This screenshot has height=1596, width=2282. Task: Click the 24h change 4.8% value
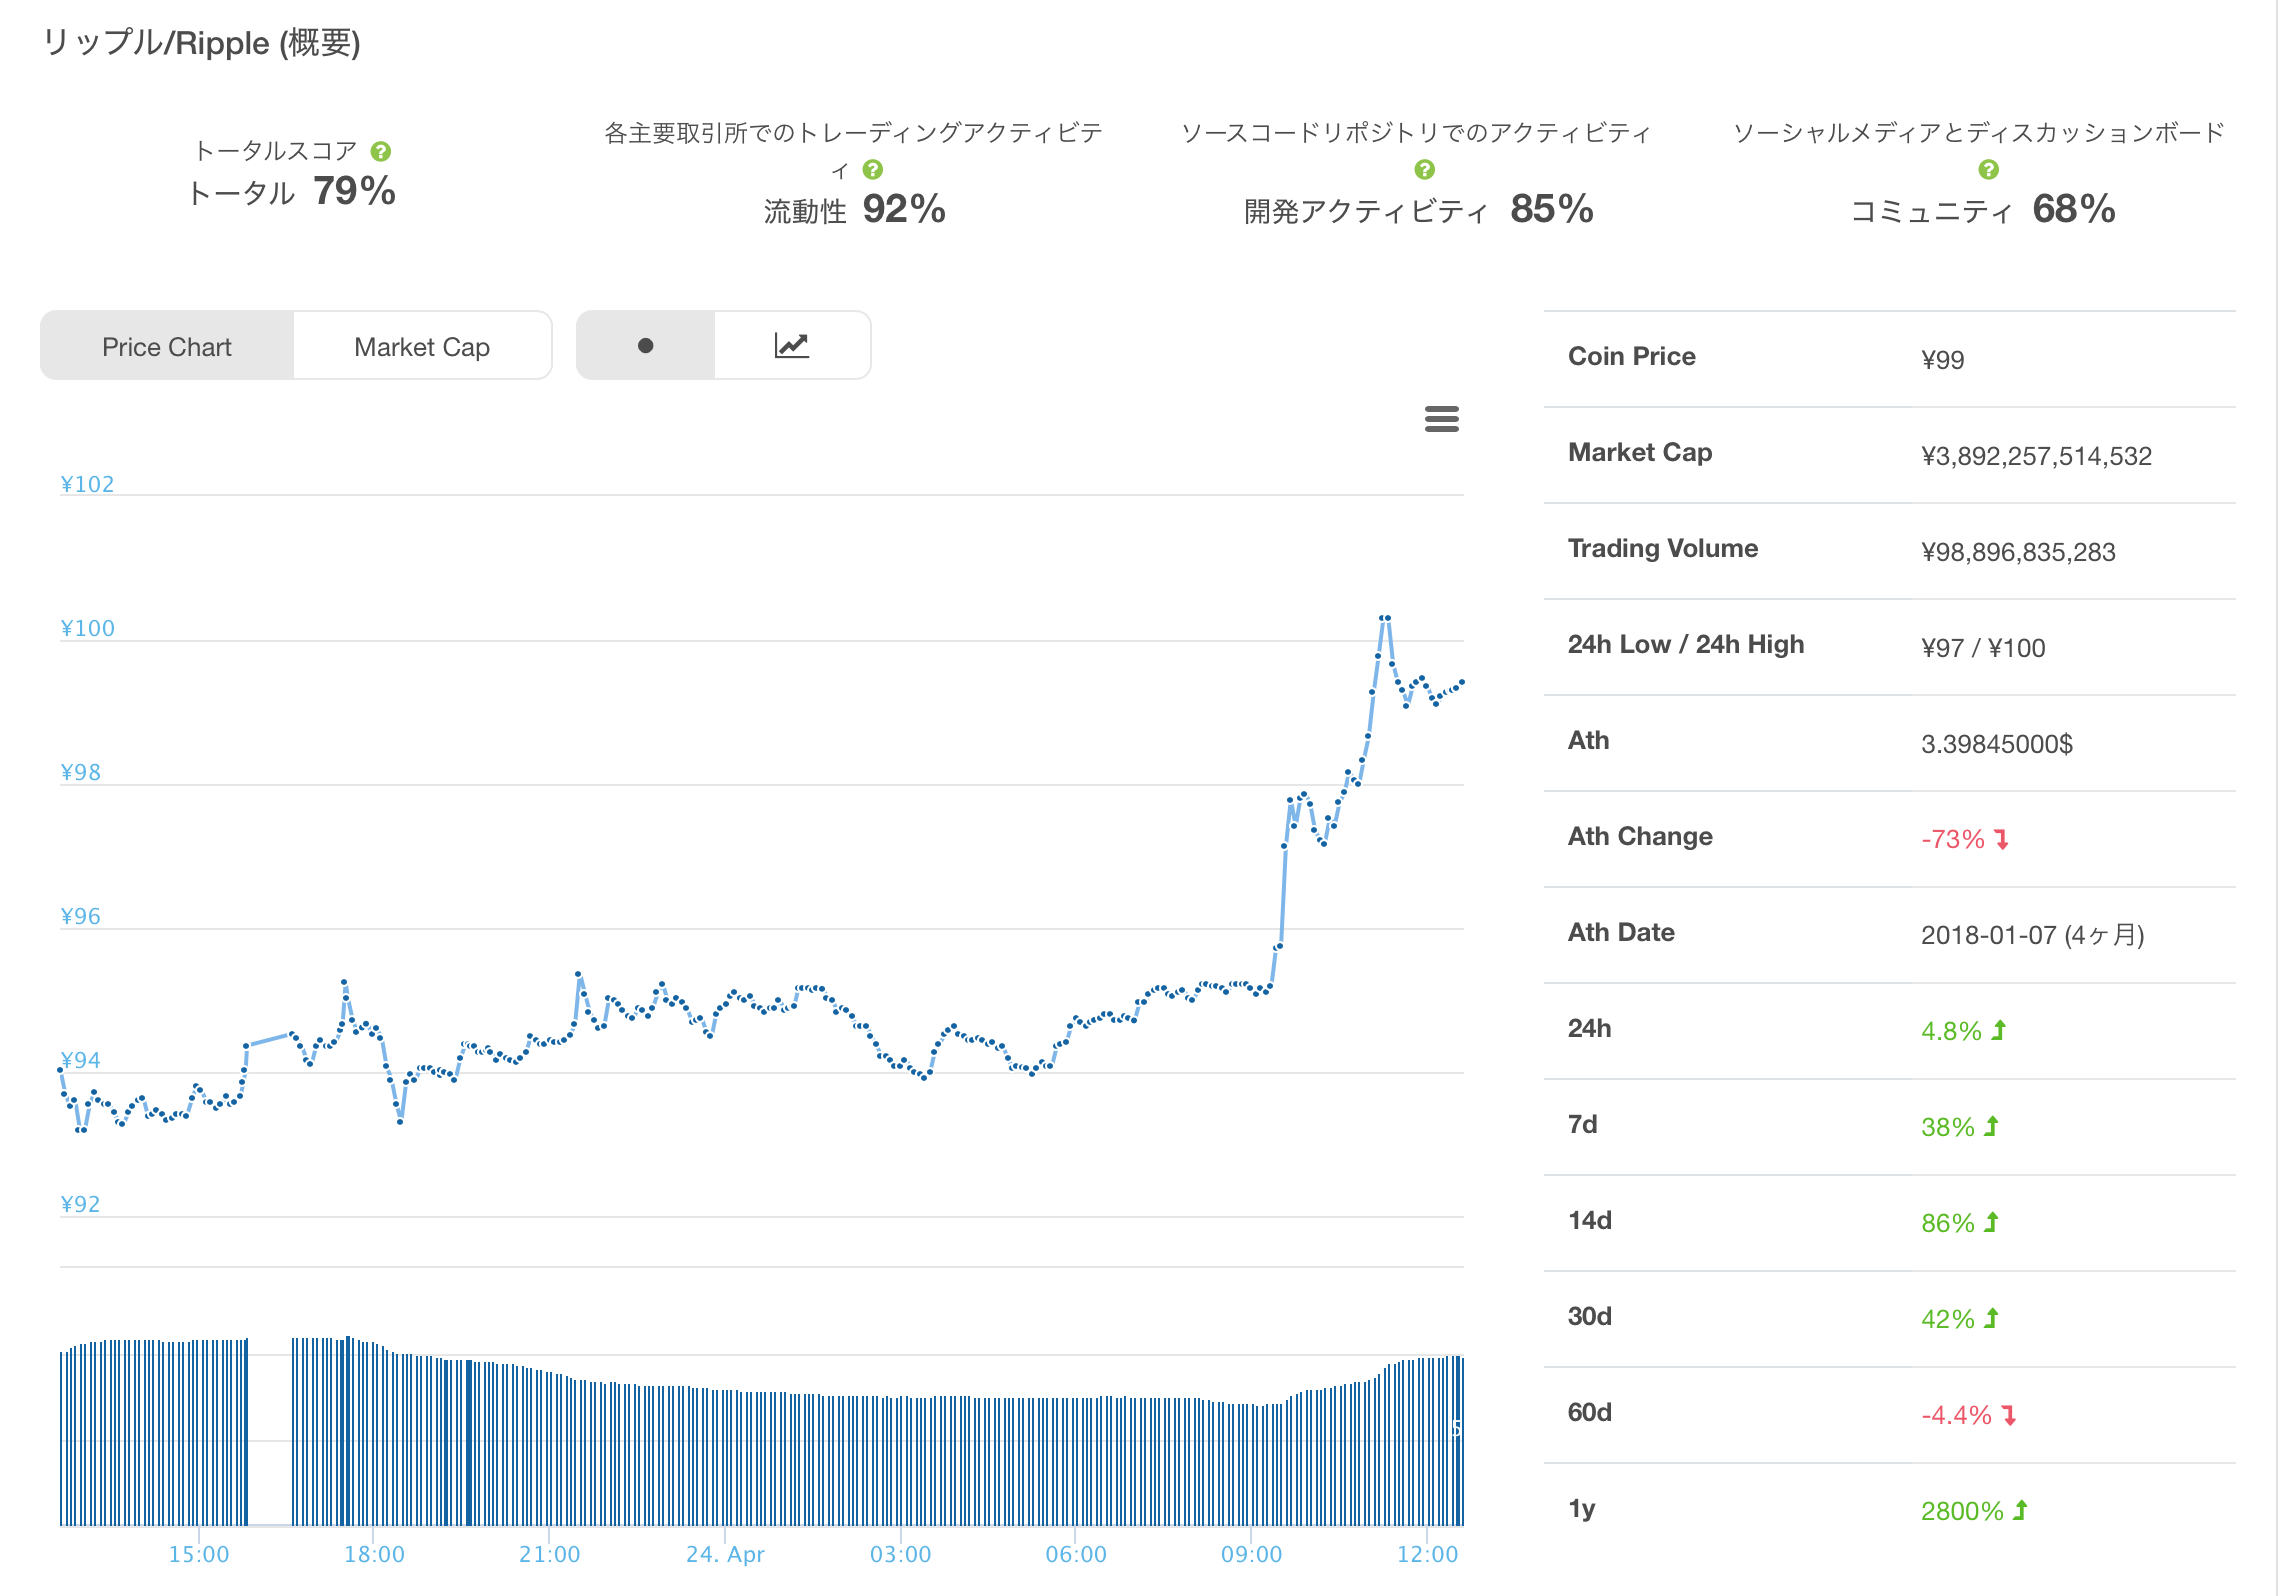[x=1951, y=1031]
